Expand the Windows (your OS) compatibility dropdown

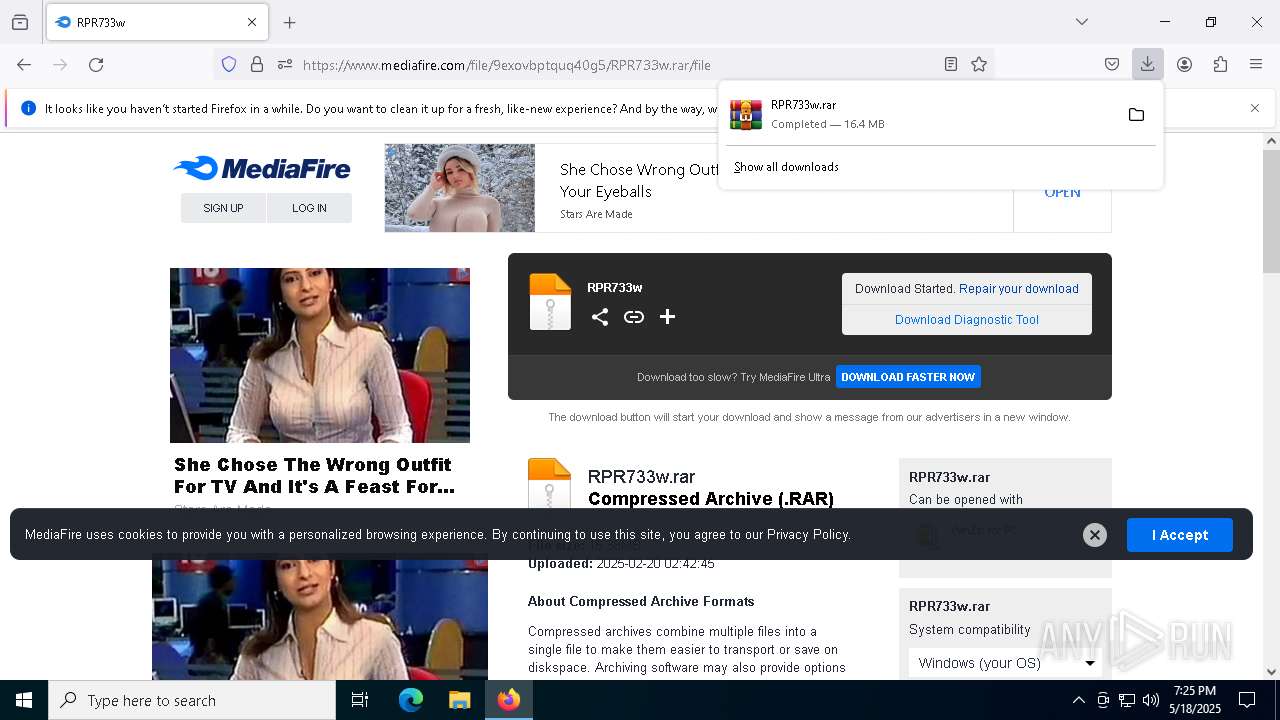point(1005,663)
